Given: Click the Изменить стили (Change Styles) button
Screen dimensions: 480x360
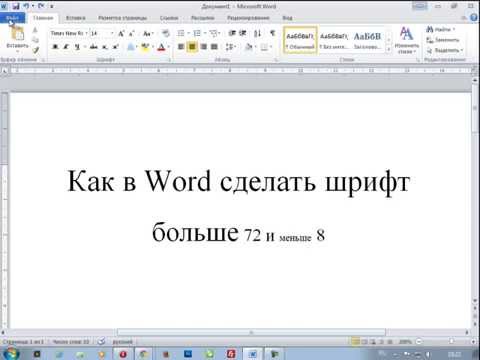Looking at the screenshot, I should [x=406, y=41].
